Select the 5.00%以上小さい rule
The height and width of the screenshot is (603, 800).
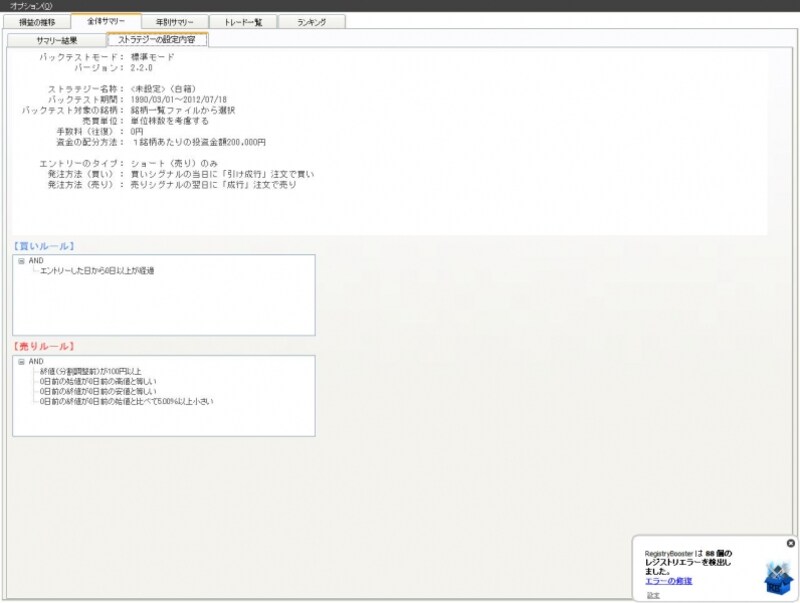[x=127, y=402]
